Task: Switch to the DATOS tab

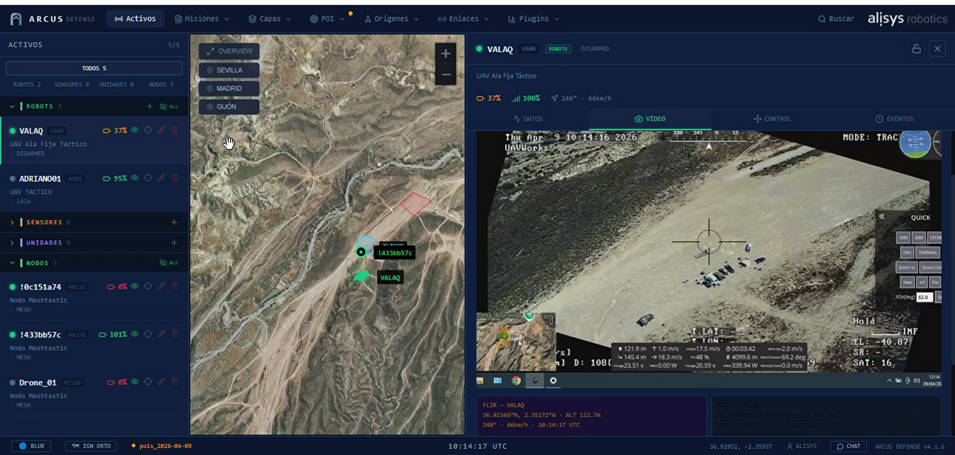Action: pyautogui.click(x=528, y=119)
